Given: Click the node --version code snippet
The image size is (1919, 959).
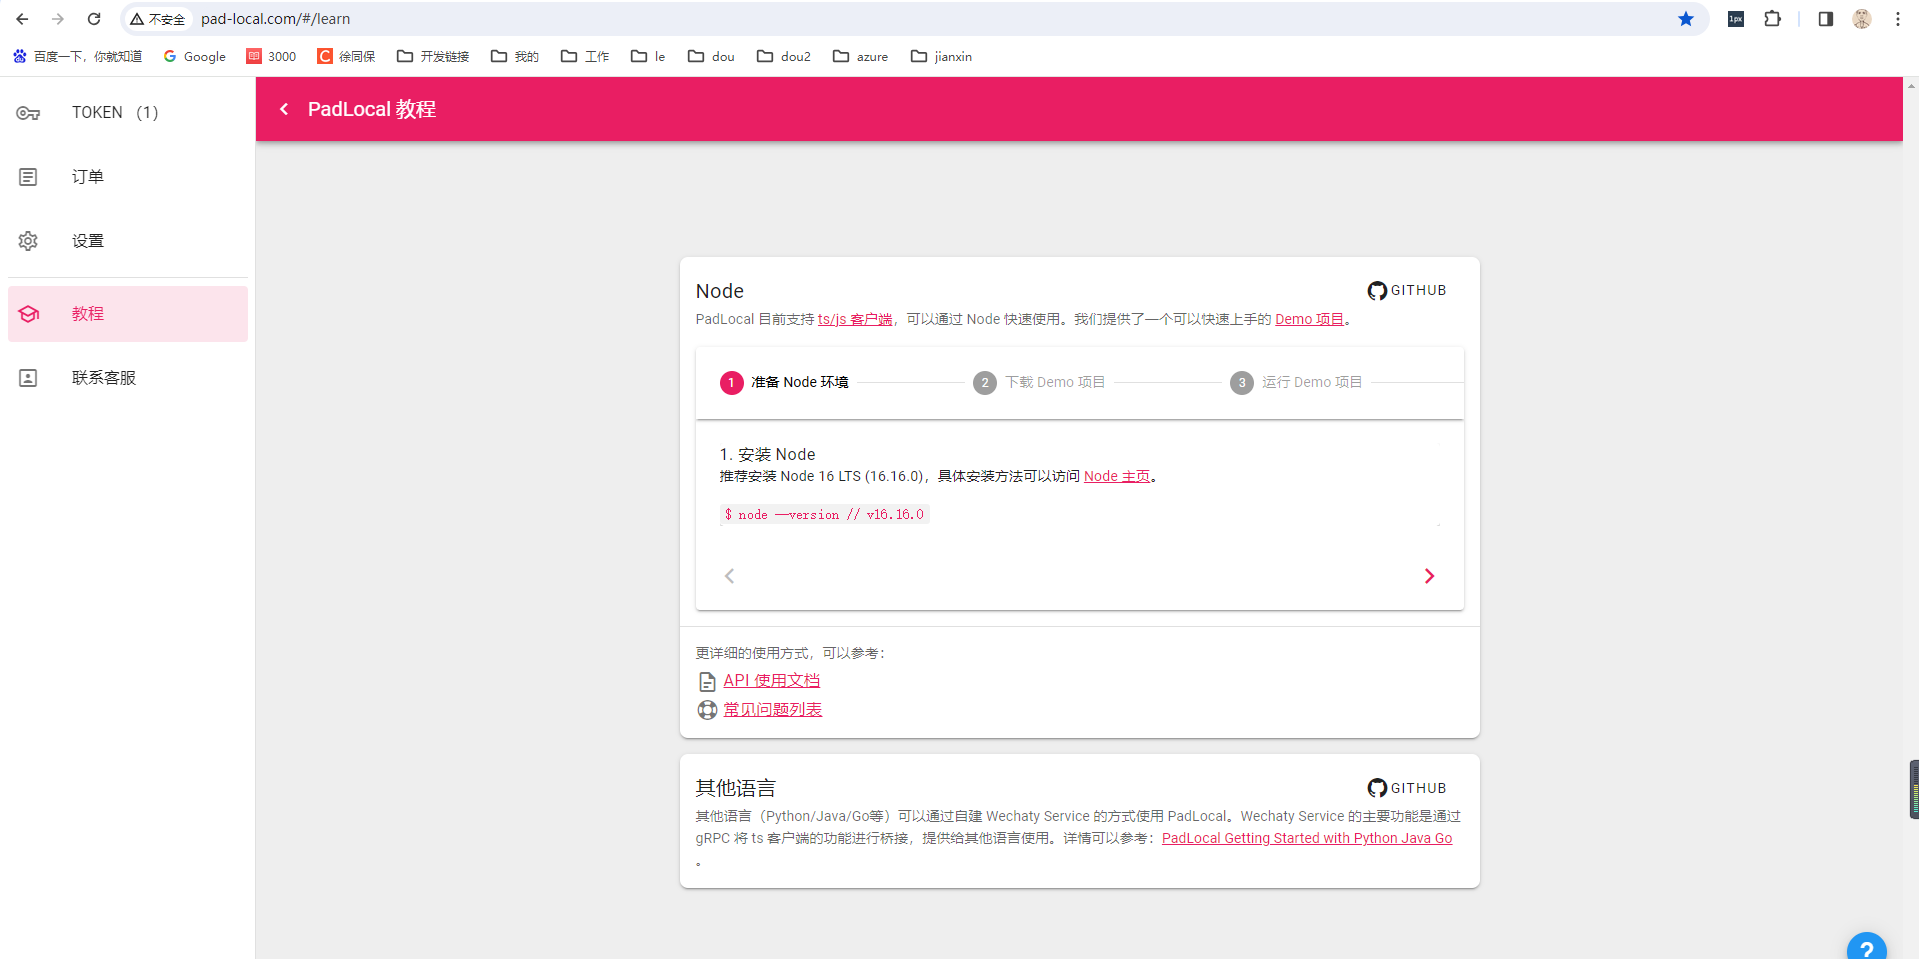Looking at the screenshot, I should (x=825, y=514).
